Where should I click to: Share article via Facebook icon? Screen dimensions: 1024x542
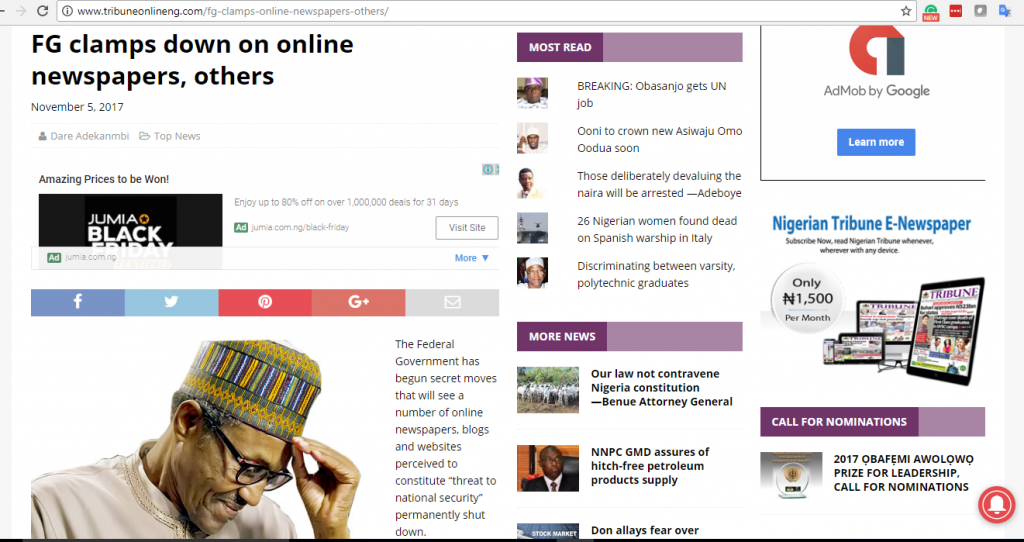78,302
